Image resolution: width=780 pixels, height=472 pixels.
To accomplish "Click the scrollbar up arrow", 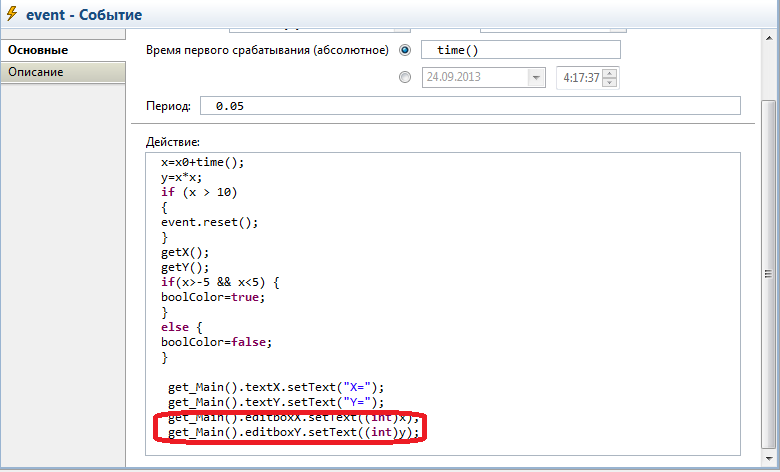I will tap(768, 38).
